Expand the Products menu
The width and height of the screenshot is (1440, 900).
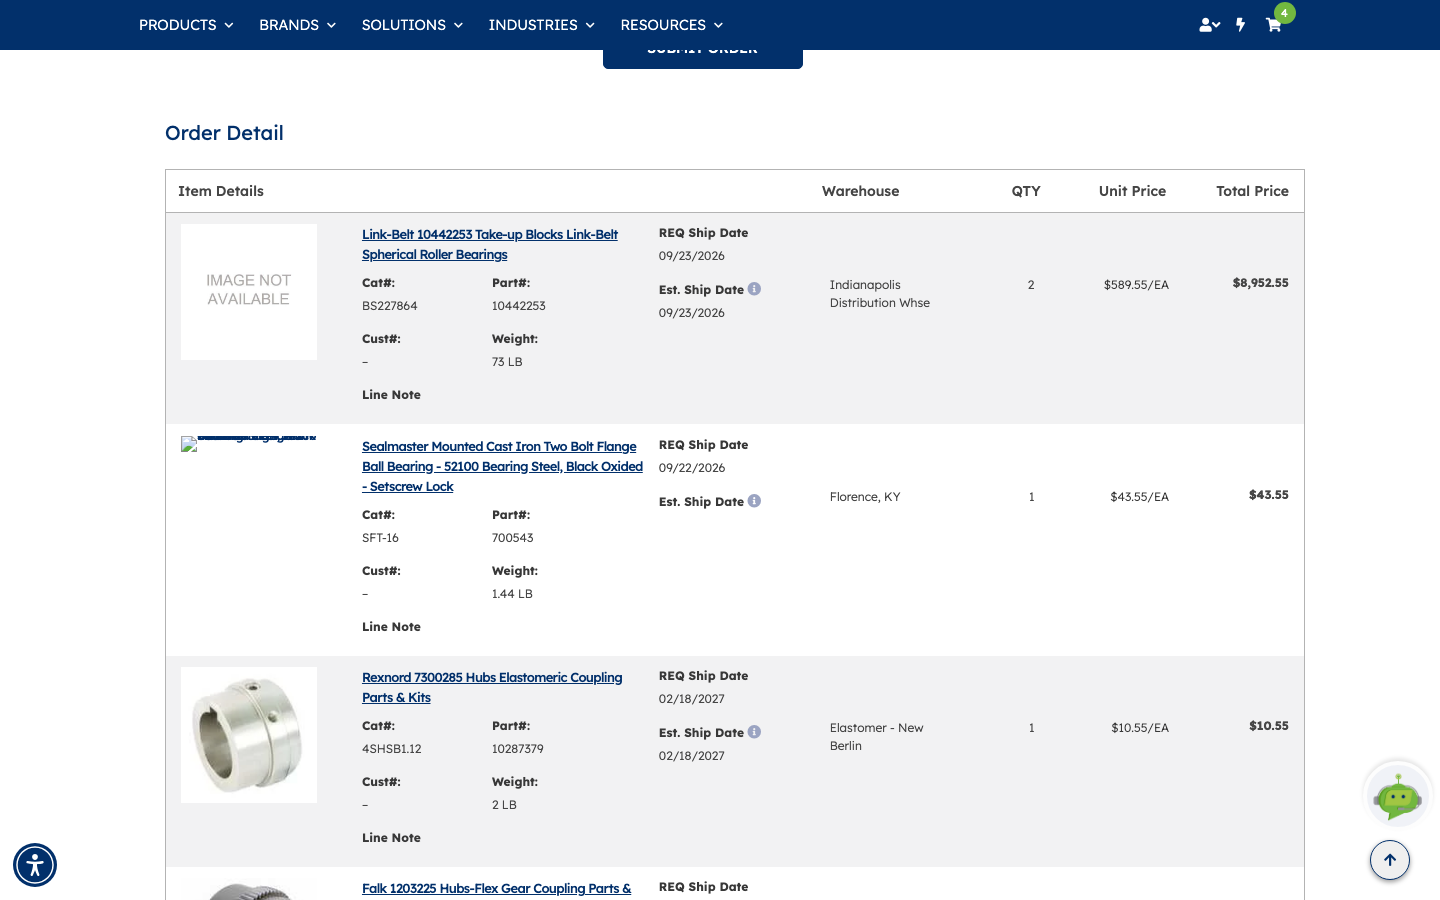(x=186, y=25)
